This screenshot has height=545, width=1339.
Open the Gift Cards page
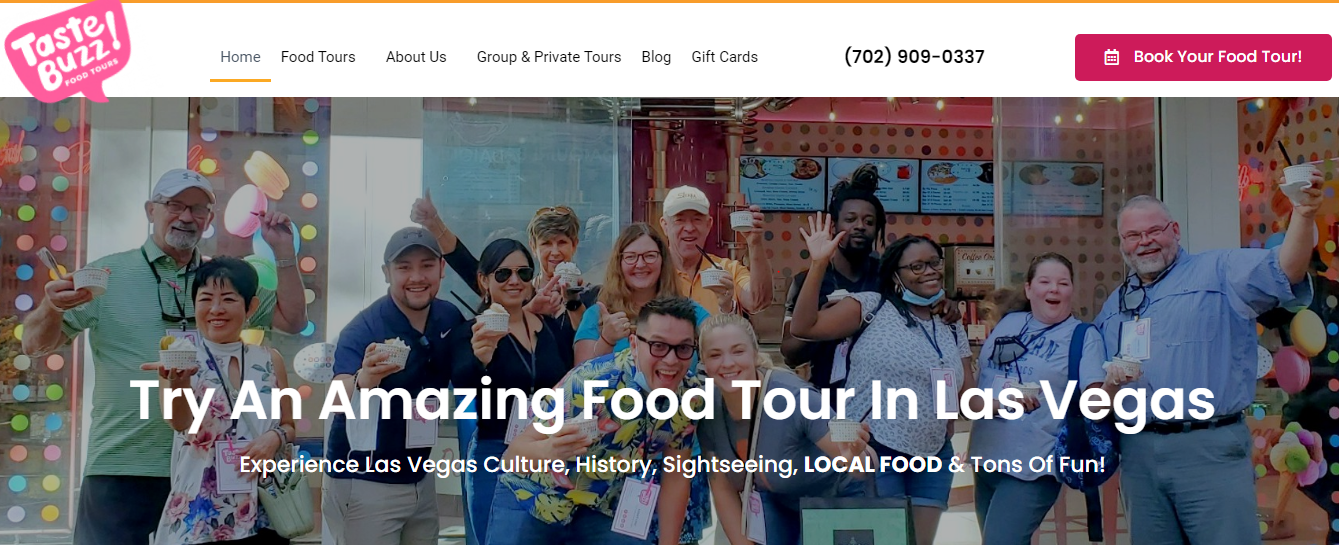coord(724,57)
